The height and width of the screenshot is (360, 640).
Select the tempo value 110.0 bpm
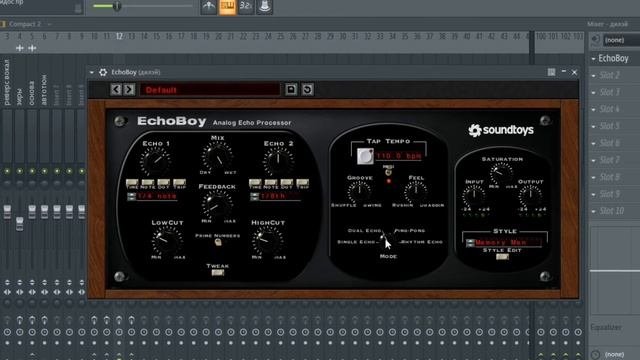(399, 156)
